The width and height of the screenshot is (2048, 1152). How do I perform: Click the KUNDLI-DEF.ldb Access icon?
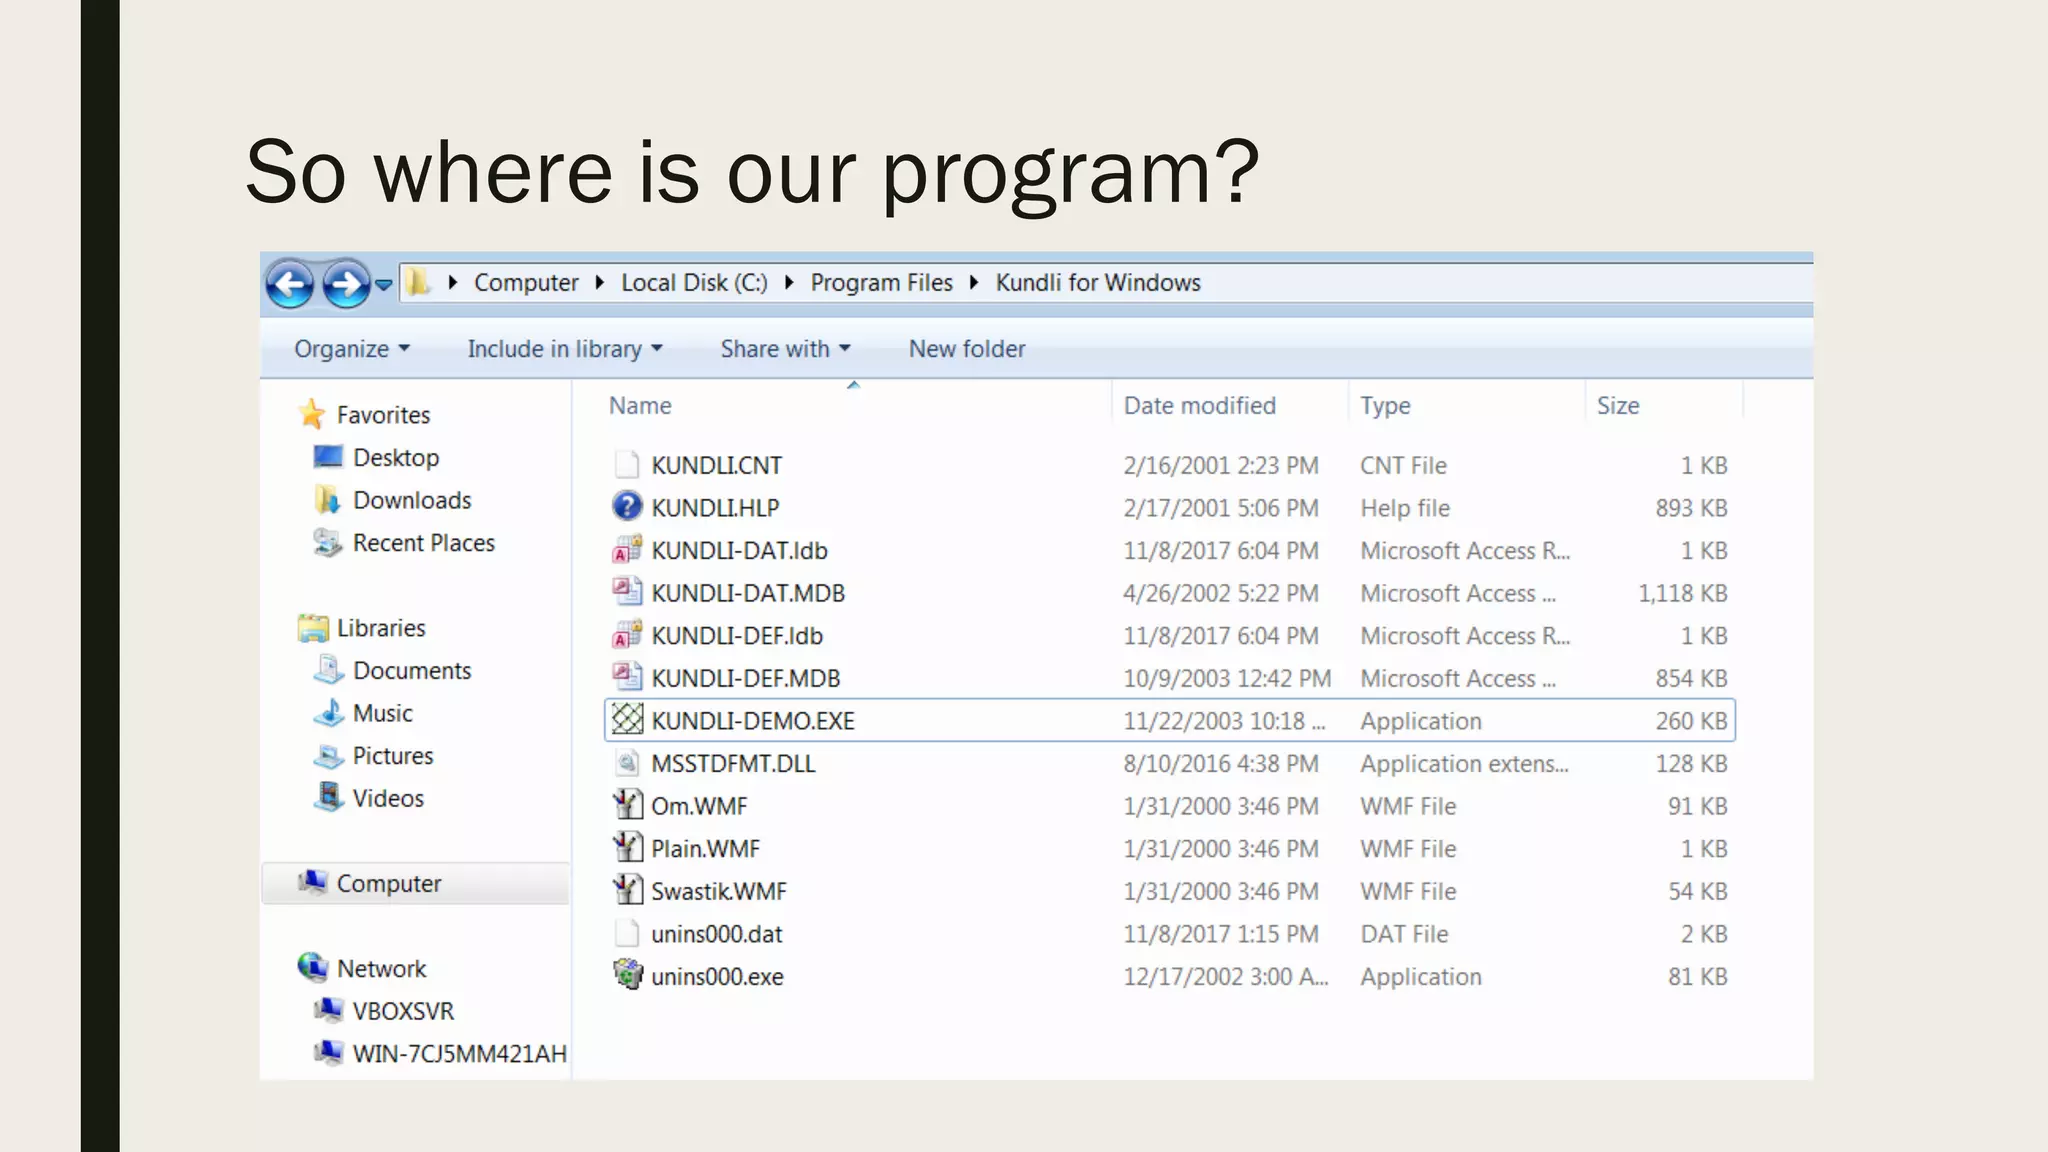pos(626,635)
